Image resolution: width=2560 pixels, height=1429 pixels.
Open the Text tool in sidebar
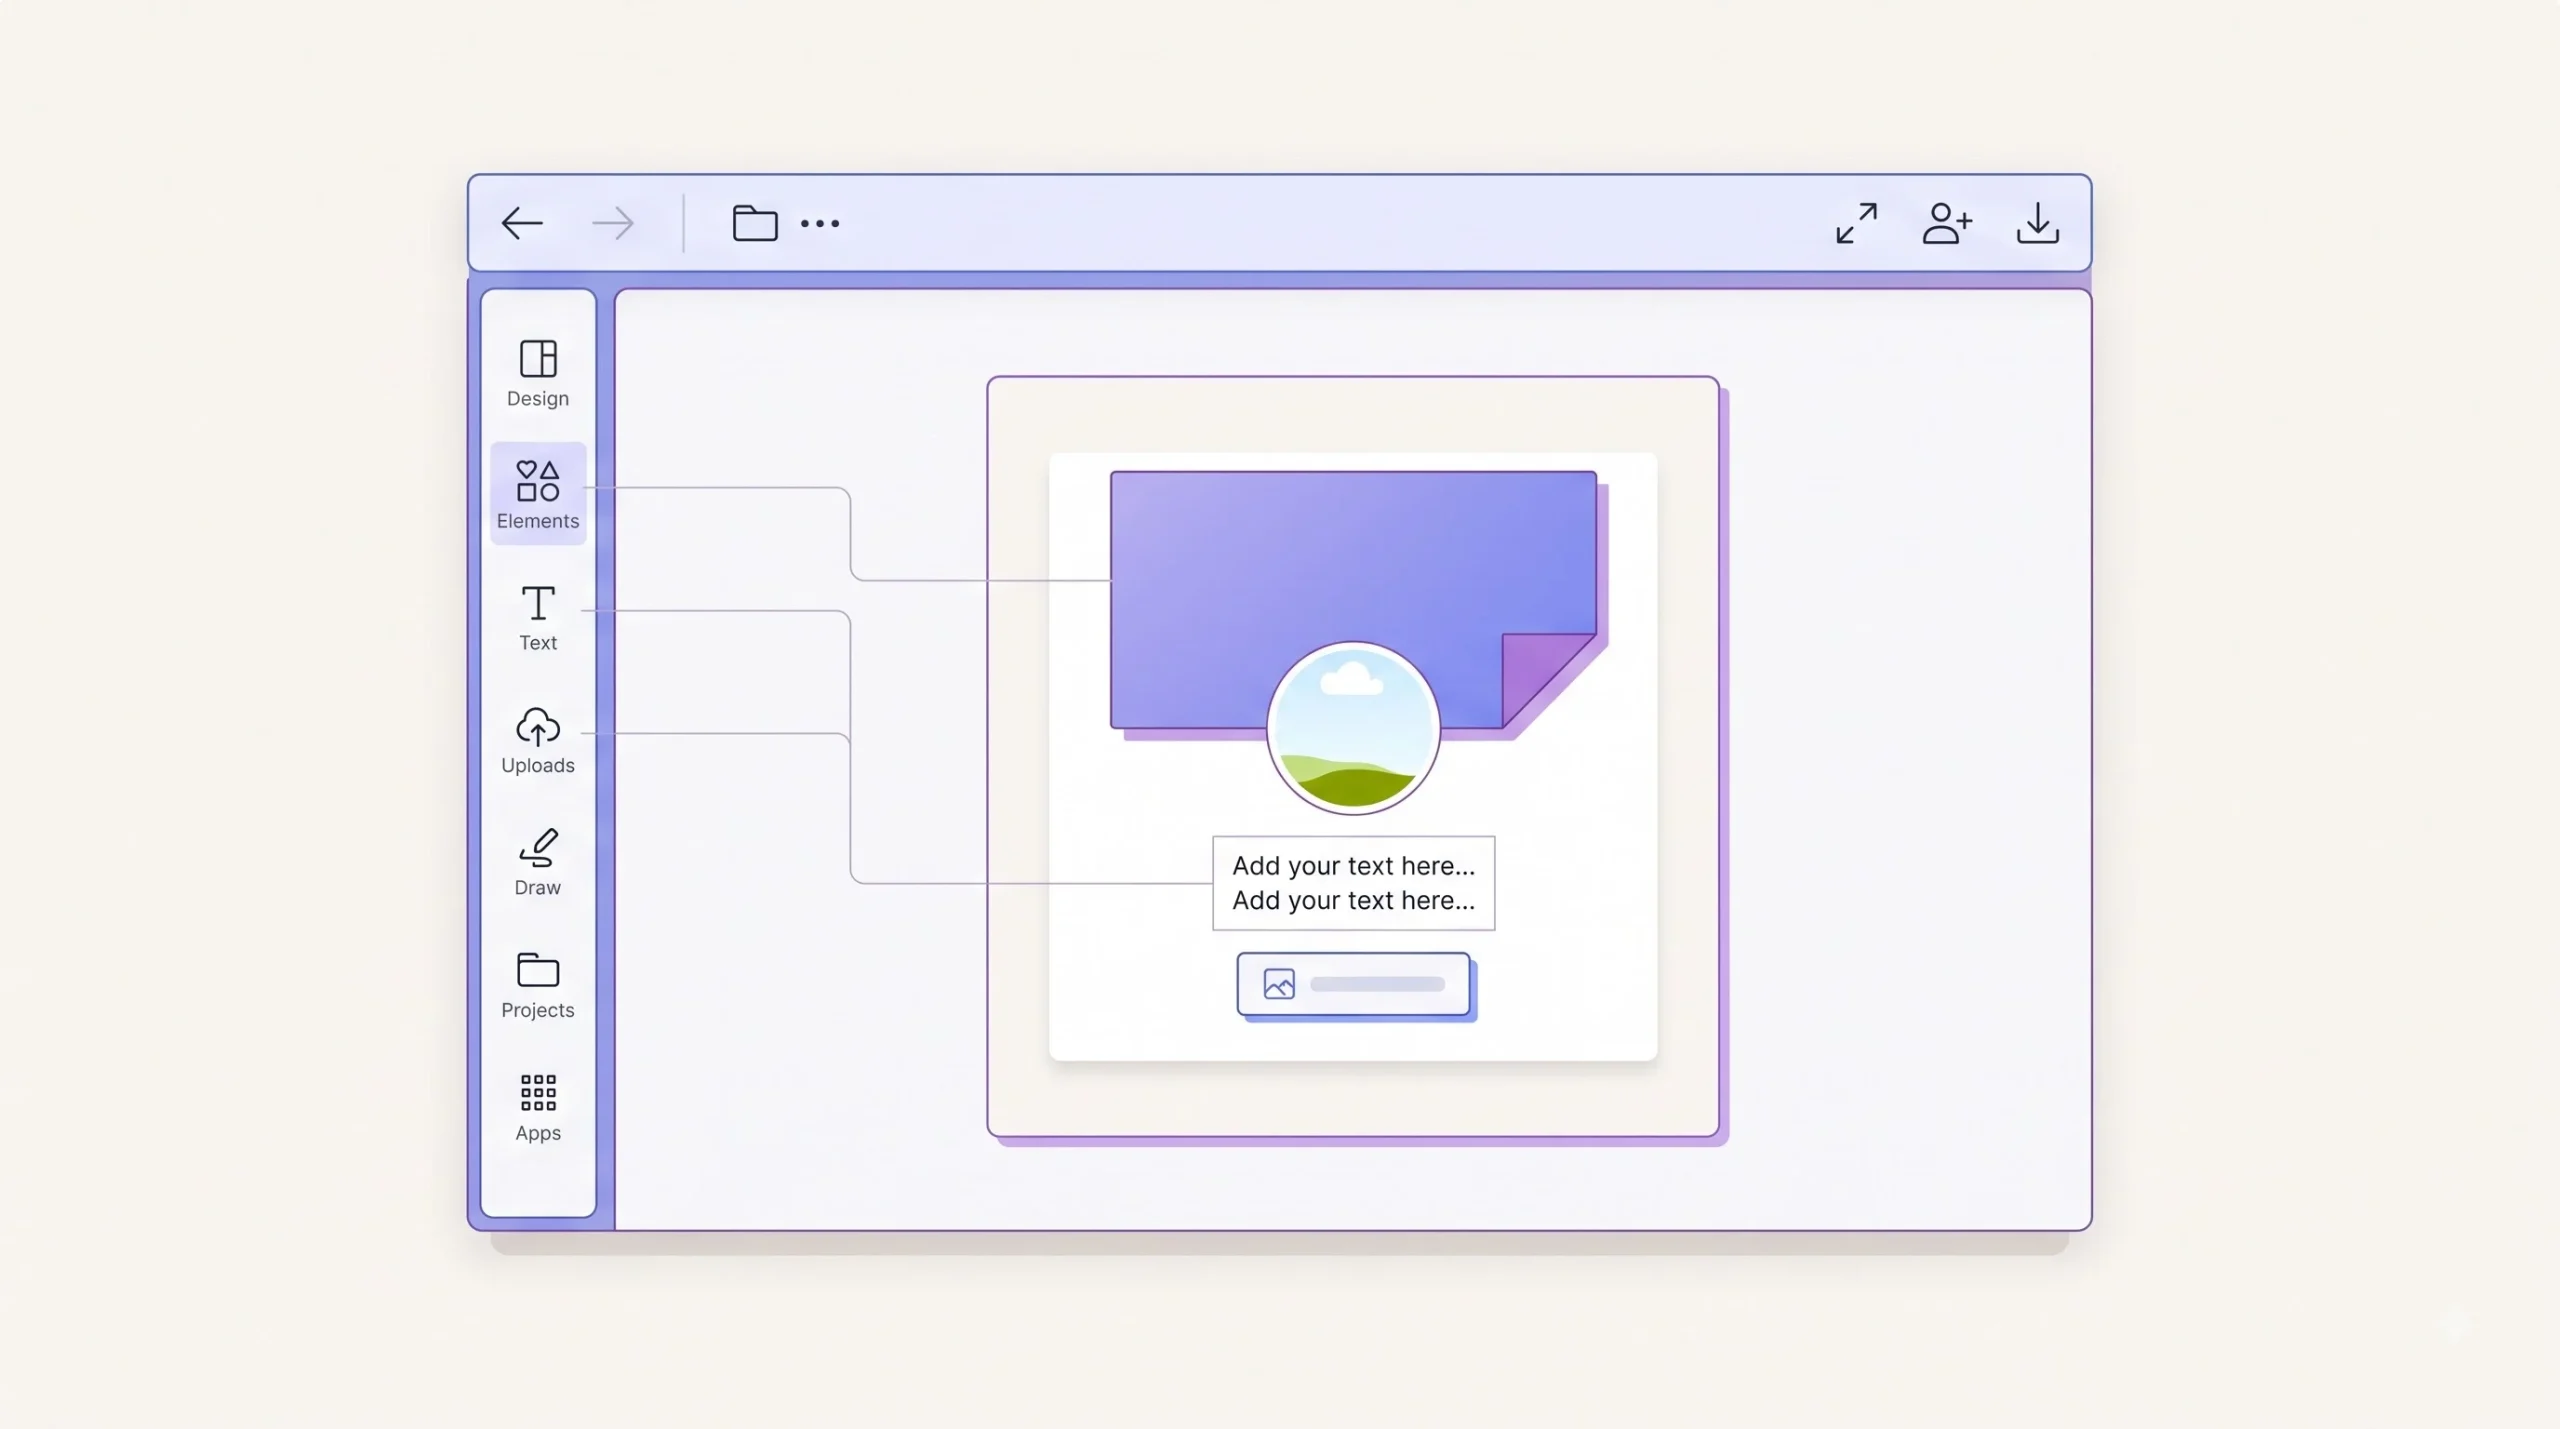click(x=538, y=618)
